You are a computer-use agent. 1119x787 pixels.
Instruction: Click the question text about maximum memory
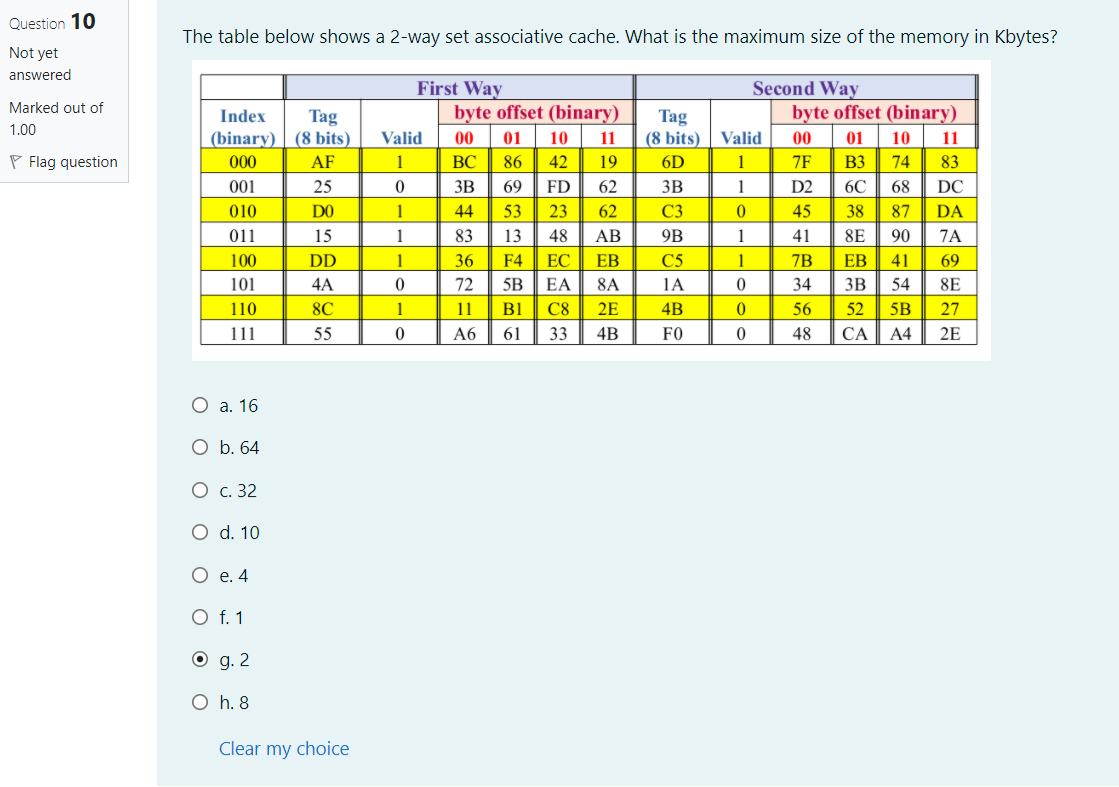(619, 36)
